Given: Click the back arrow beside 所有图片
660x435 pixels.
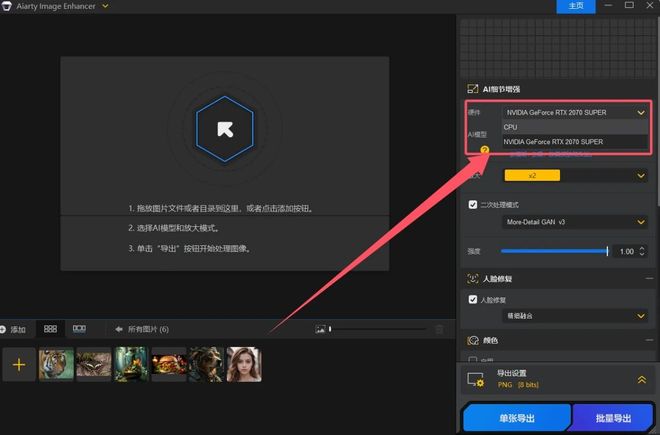Looking at the screenshot, I should 119,329.
